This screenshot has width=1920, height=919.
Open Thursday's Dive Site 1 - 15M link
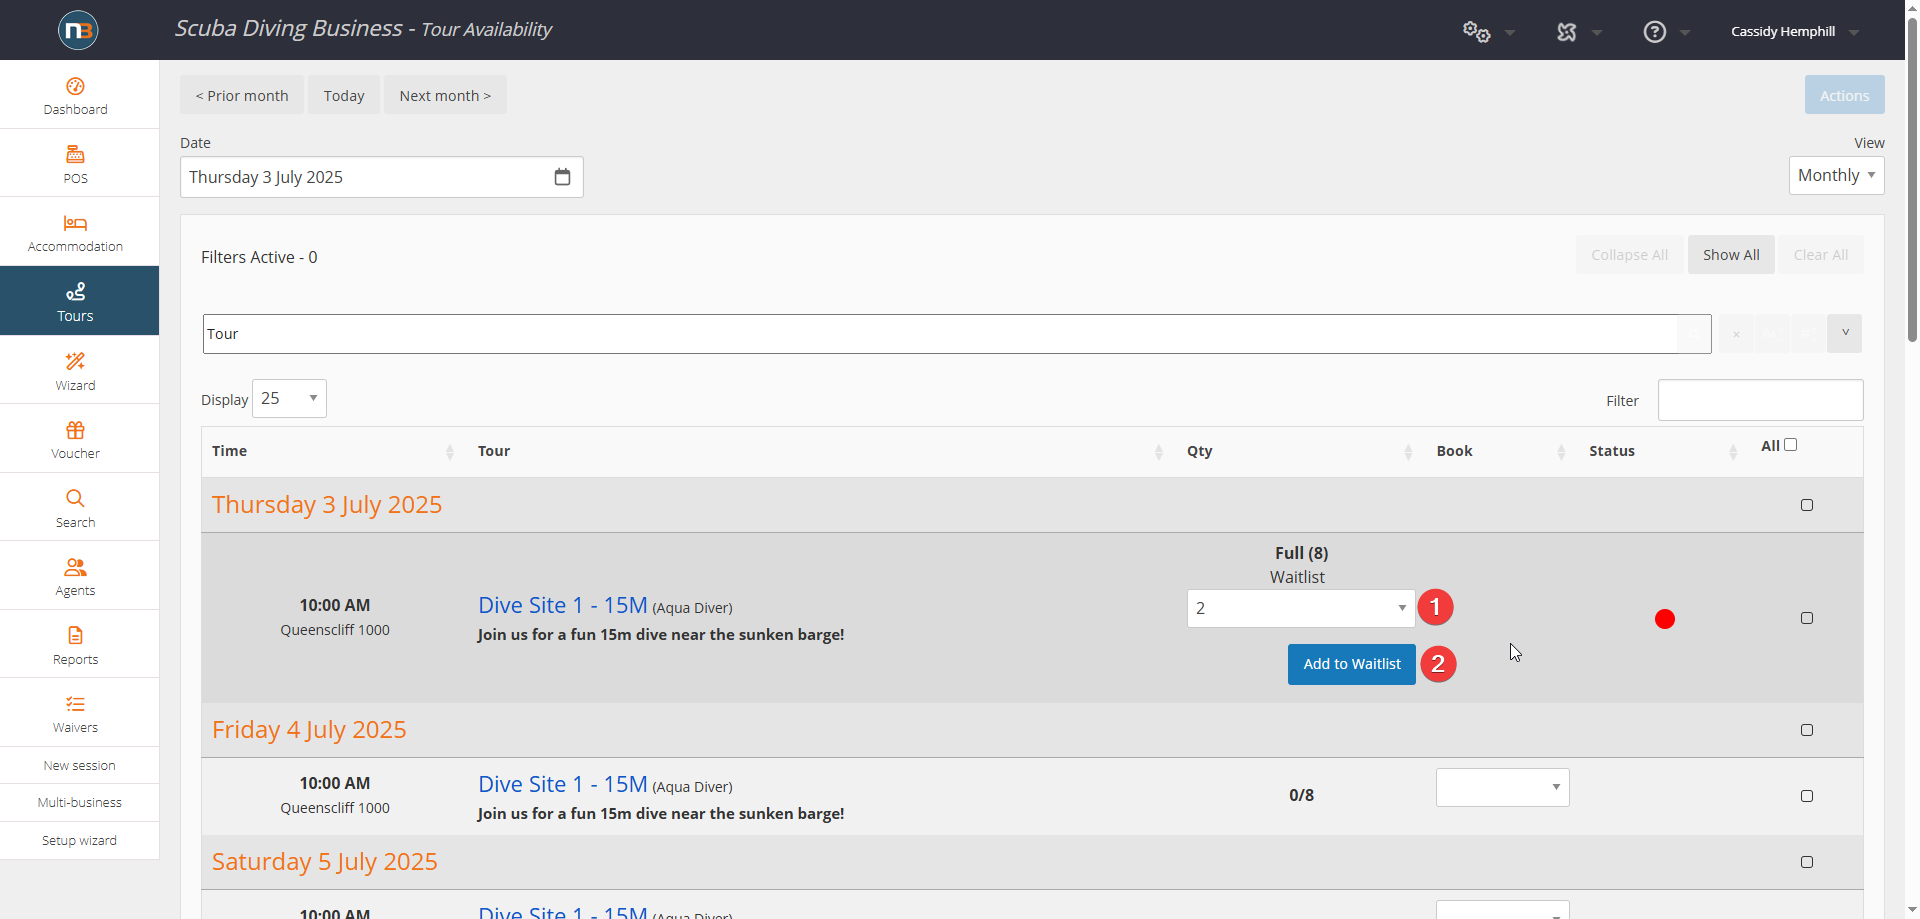pyautogui.click(x=563, y=605)
